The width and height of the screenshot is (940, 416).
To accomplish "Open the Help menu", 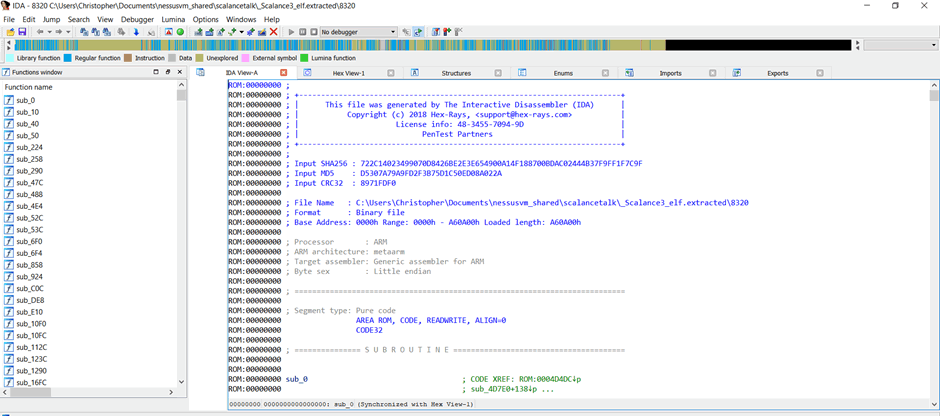I will point(272,19).
